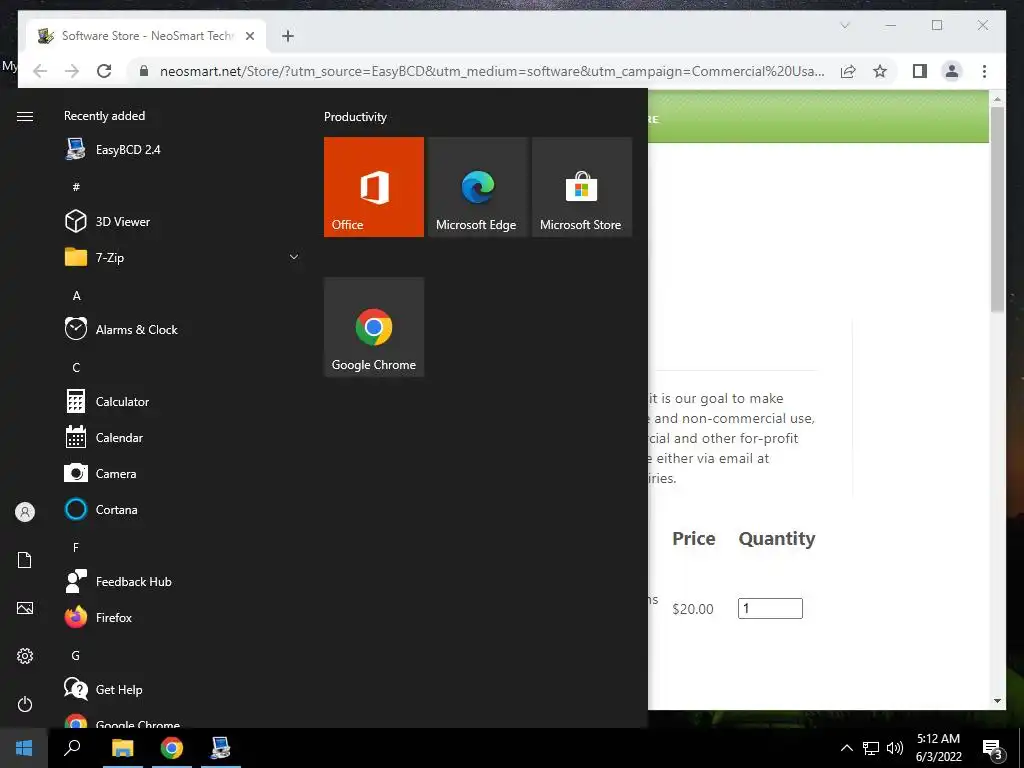Toggle Chrome side panel
This screenshot has height=768, width=1024.
coord(920,71)
